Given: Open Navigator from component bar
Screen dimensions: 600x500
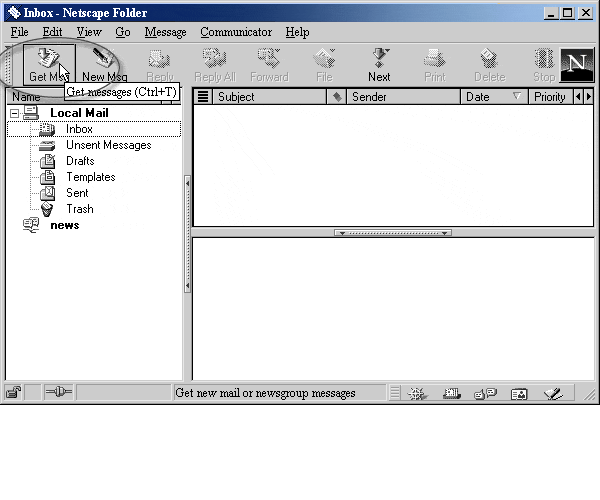Looking at the screenshot, I should click(417, 393).
